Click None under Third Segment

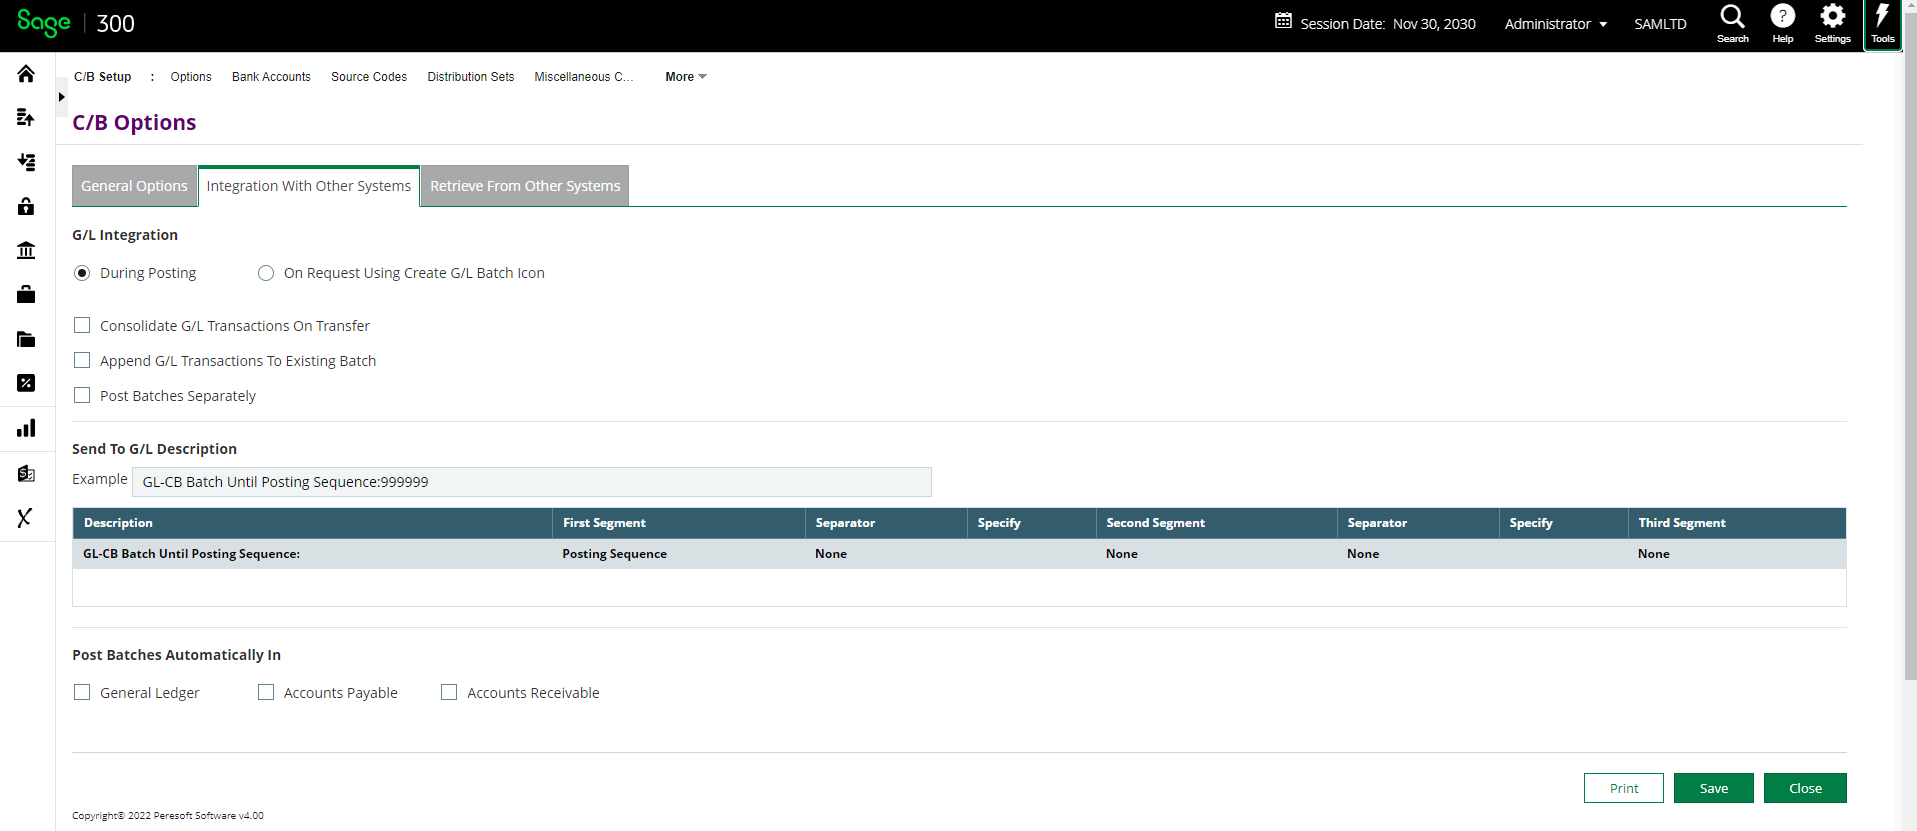[x=1654, y=554]
